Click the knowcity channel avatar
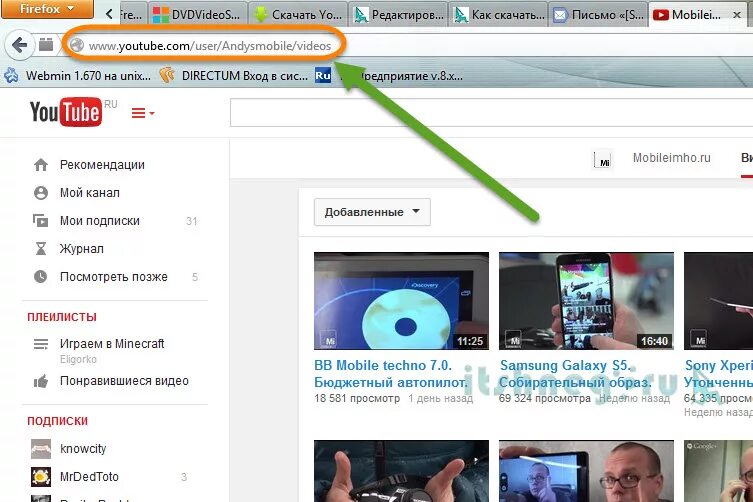 [41, 449]
